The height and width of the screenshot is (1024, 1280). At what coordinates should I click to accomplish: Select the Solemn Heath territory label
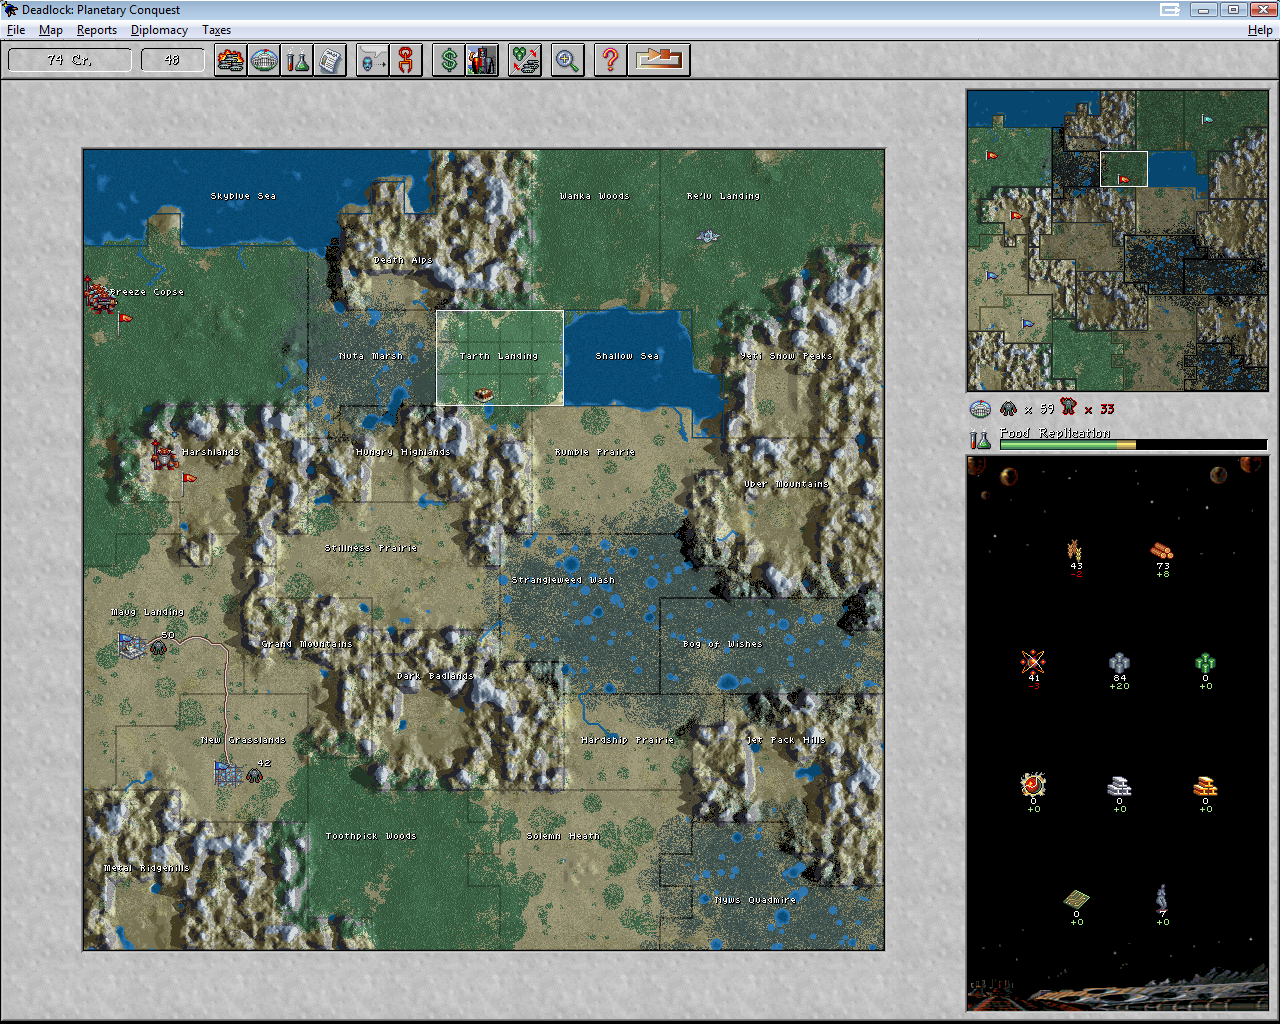563,836
